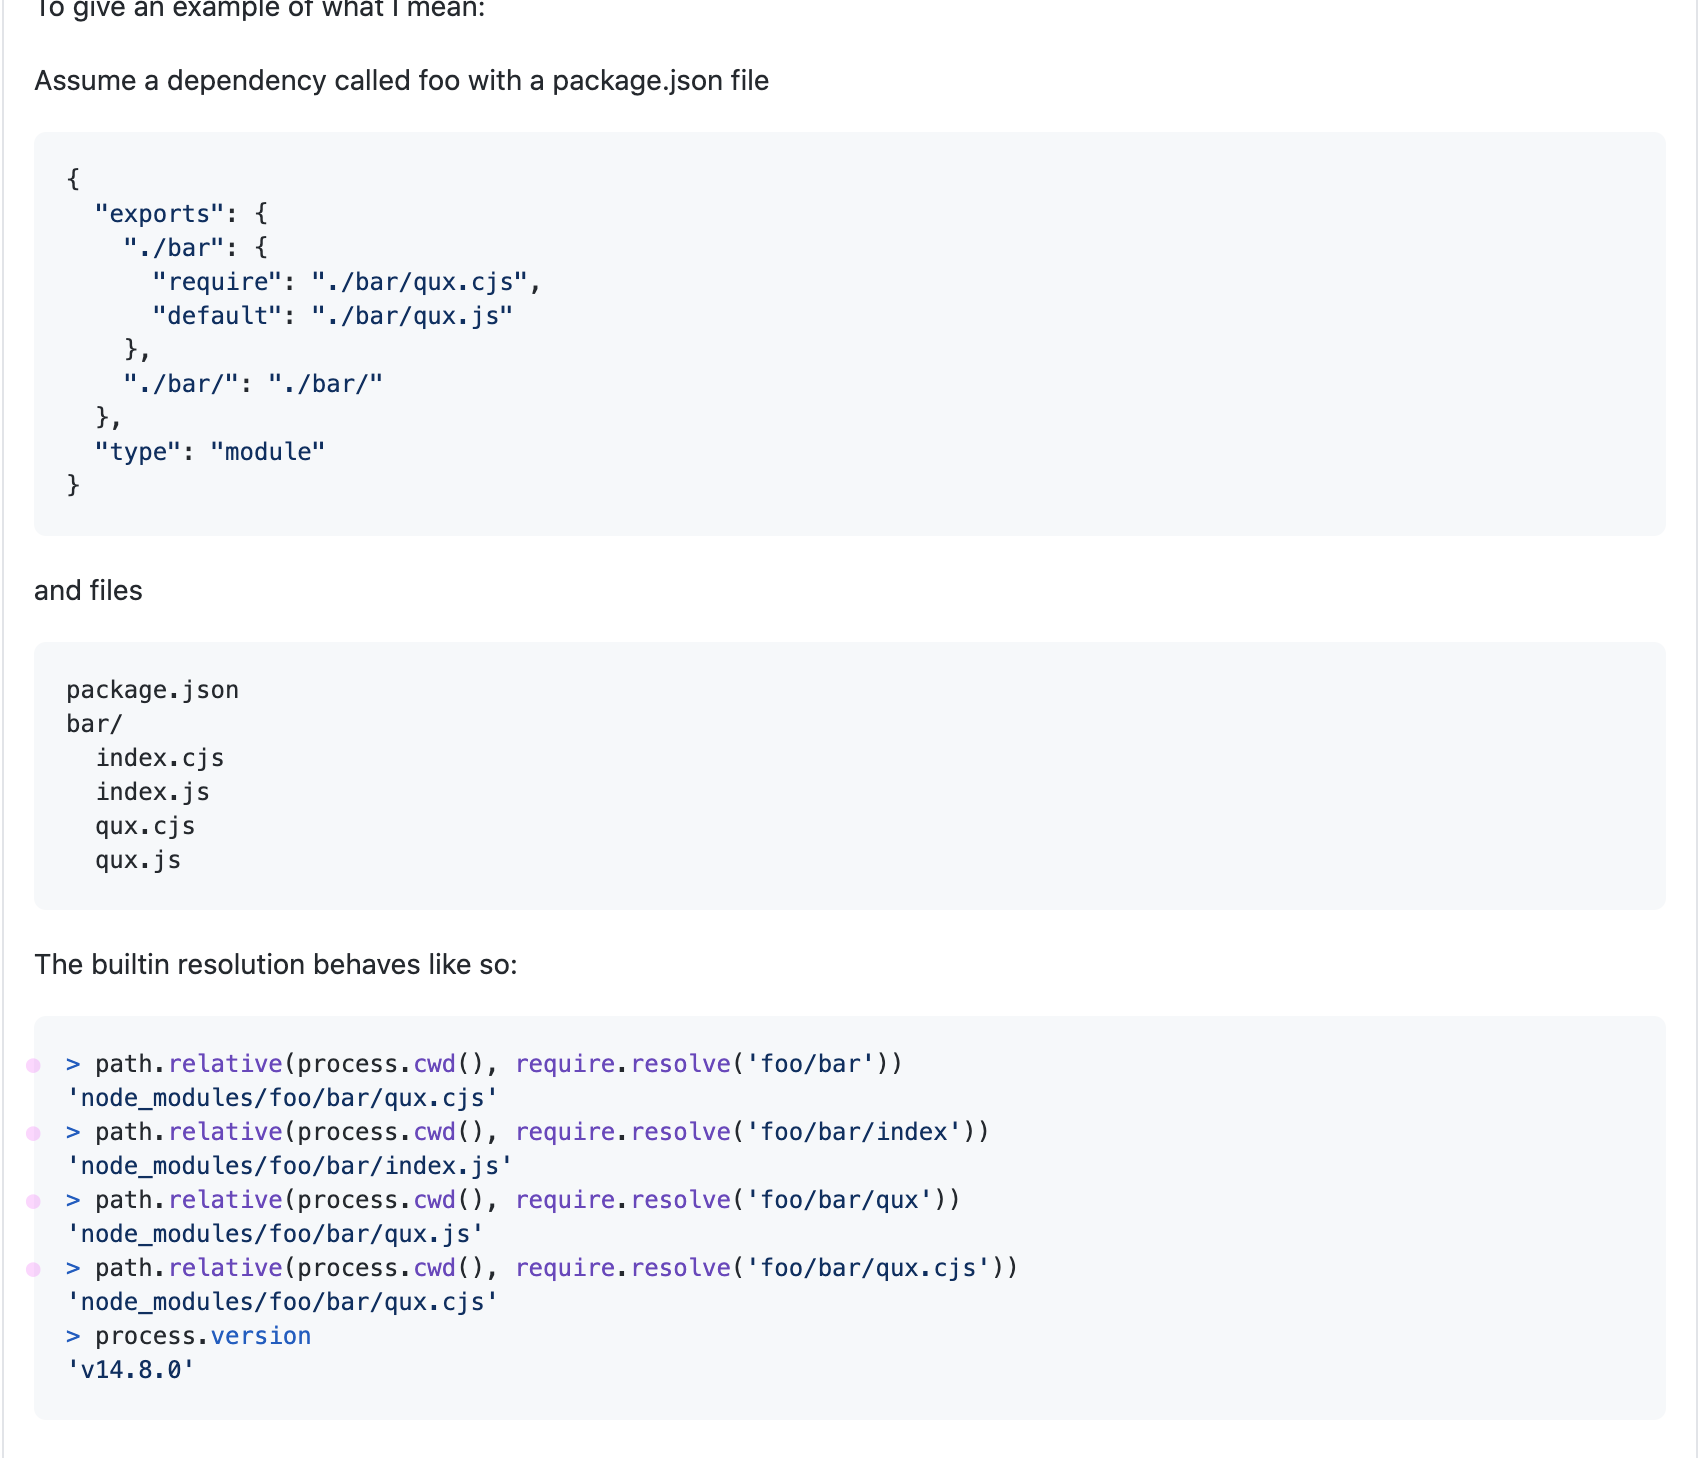Click qux.js in the files list
This screenshot has width=1698, height=1458.
(138, 860)
